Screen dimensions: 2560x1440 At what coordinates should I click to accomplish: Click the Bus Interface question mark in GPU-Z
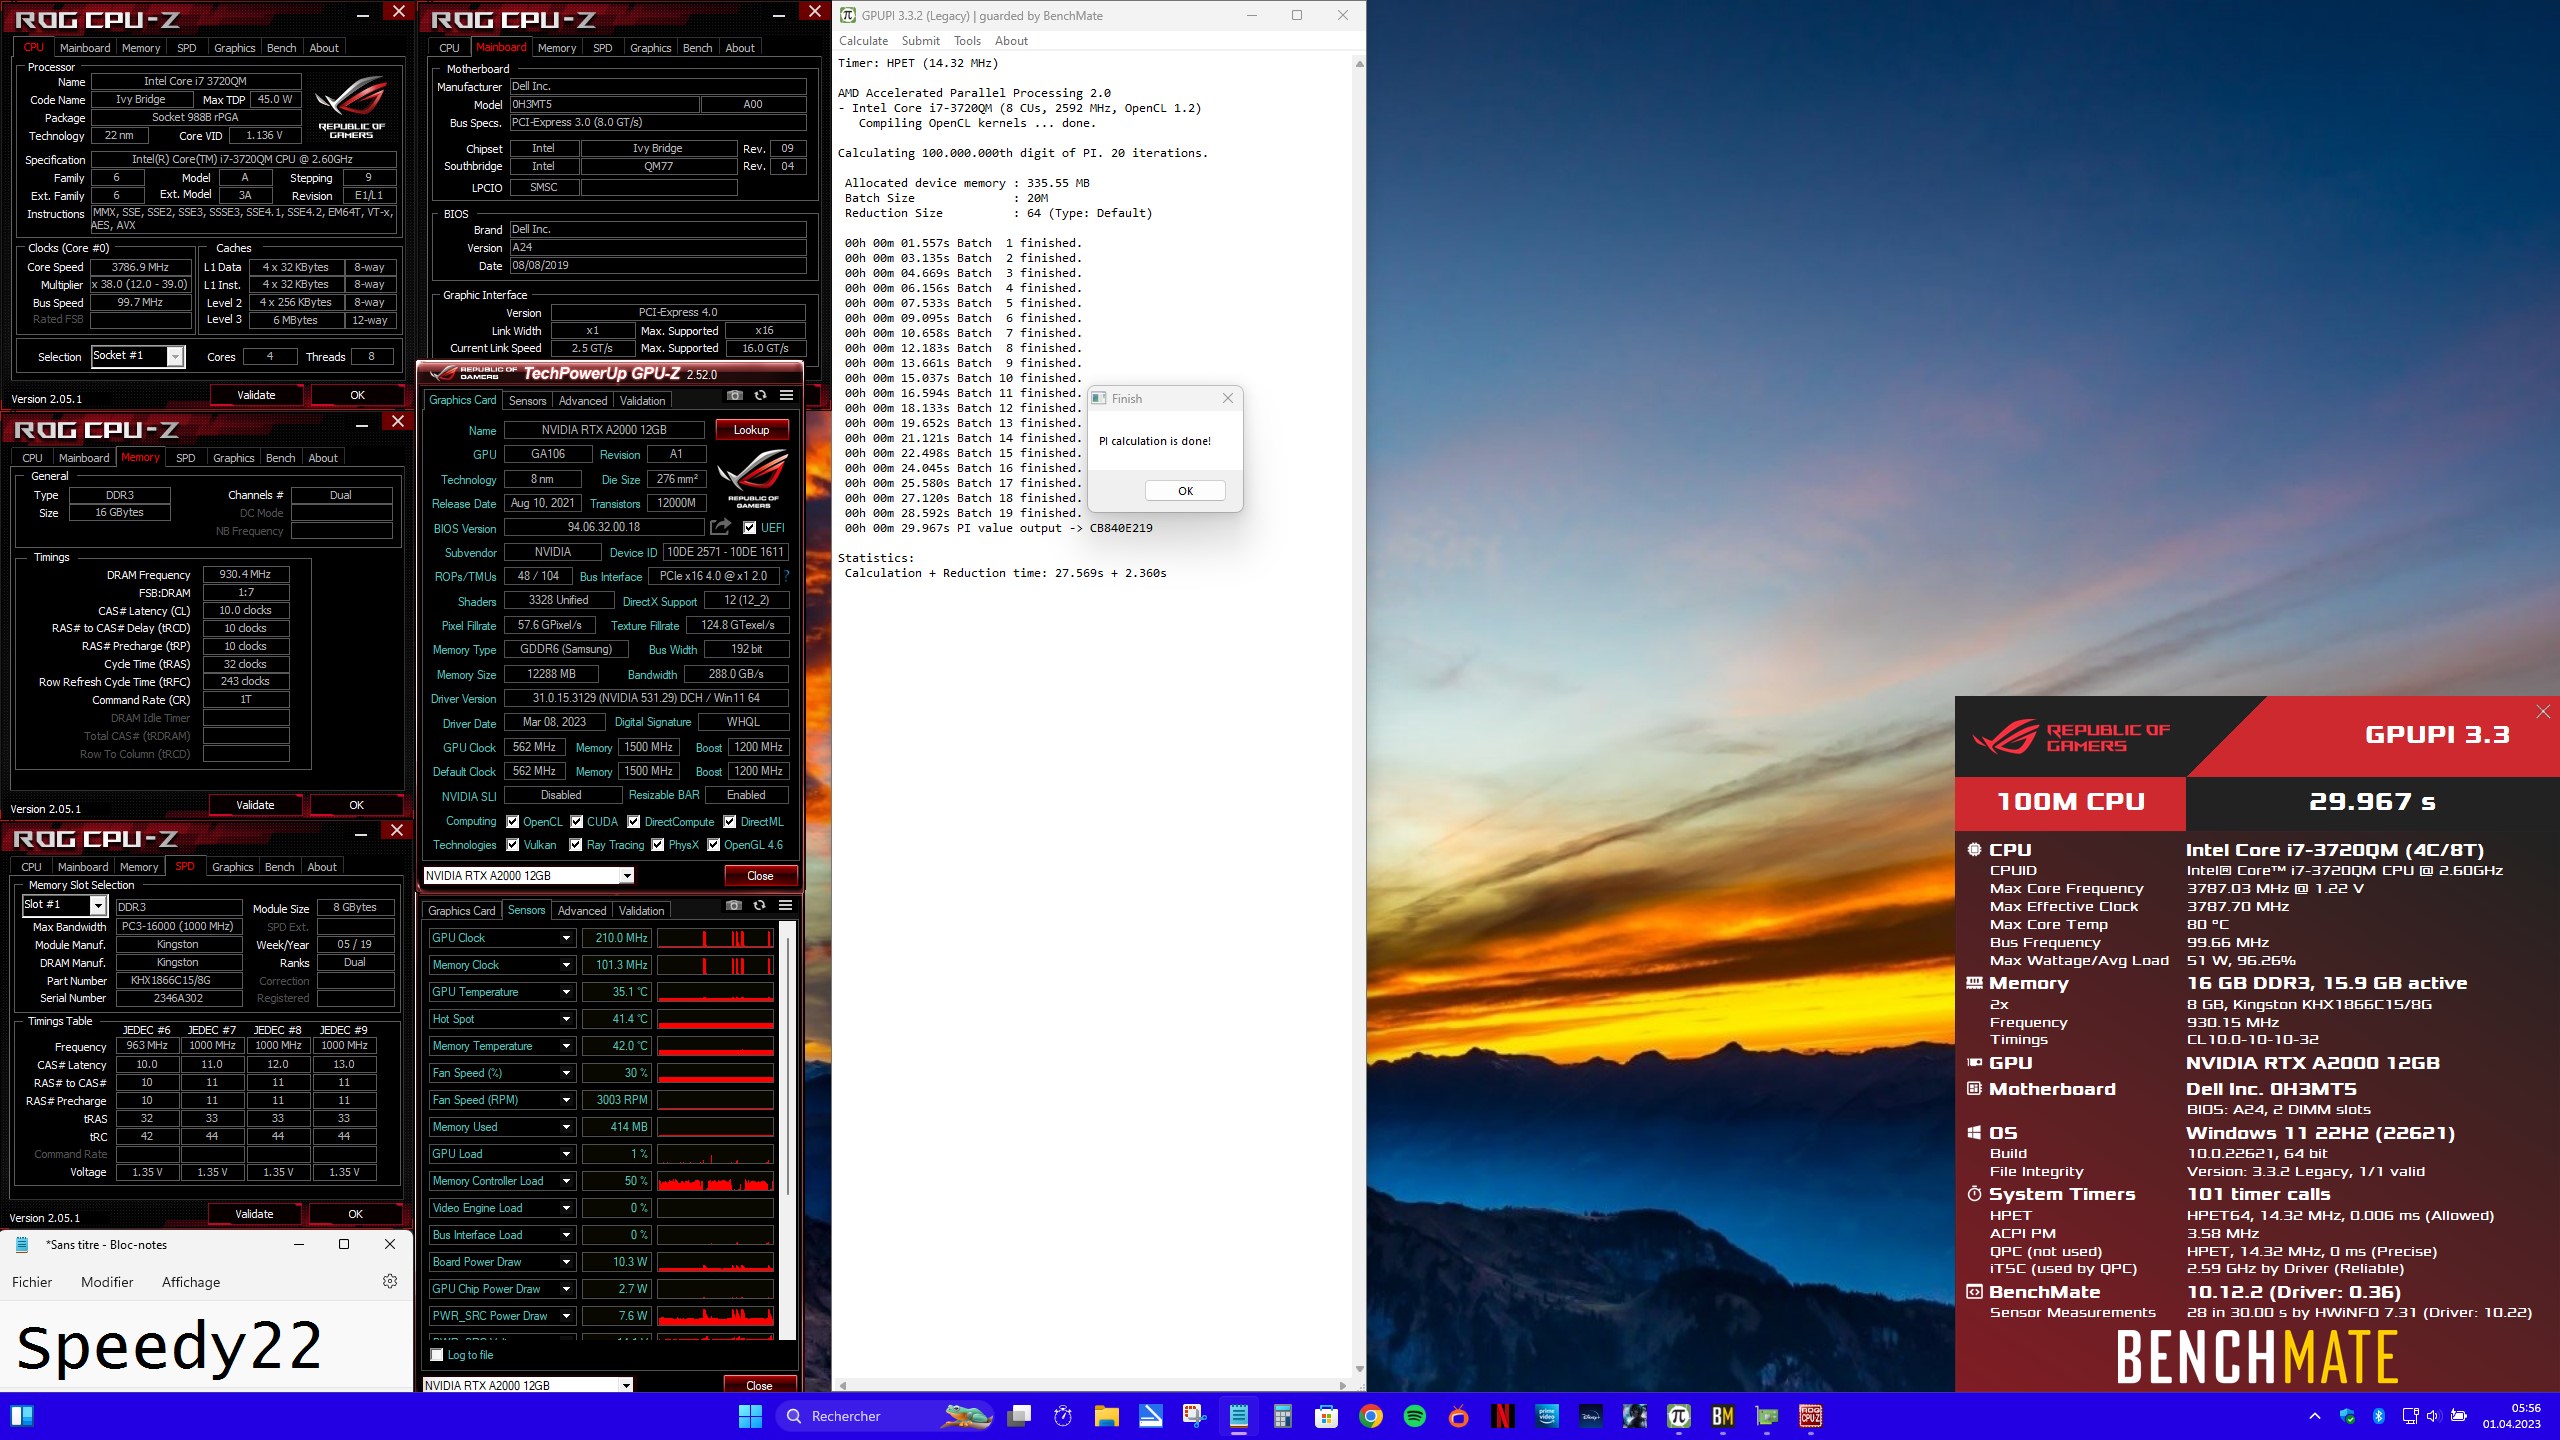[787, 576]
